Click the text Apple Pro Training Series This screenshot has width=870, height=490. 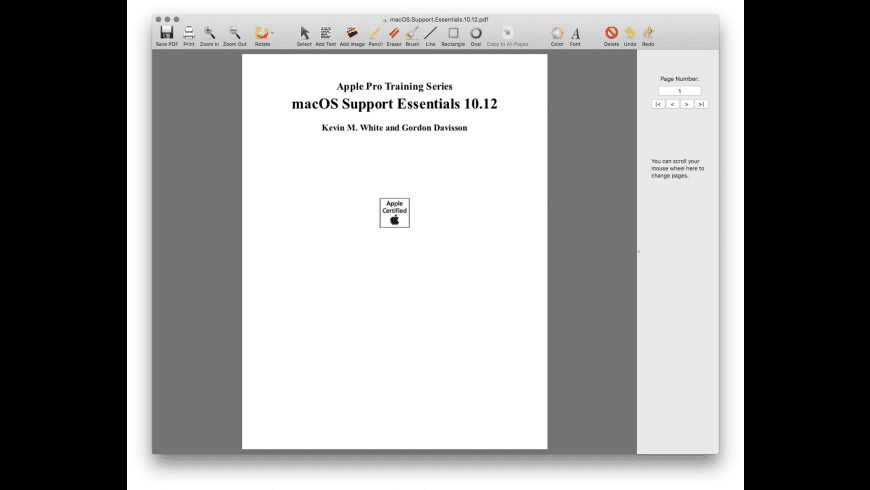(x=394, y=86)
